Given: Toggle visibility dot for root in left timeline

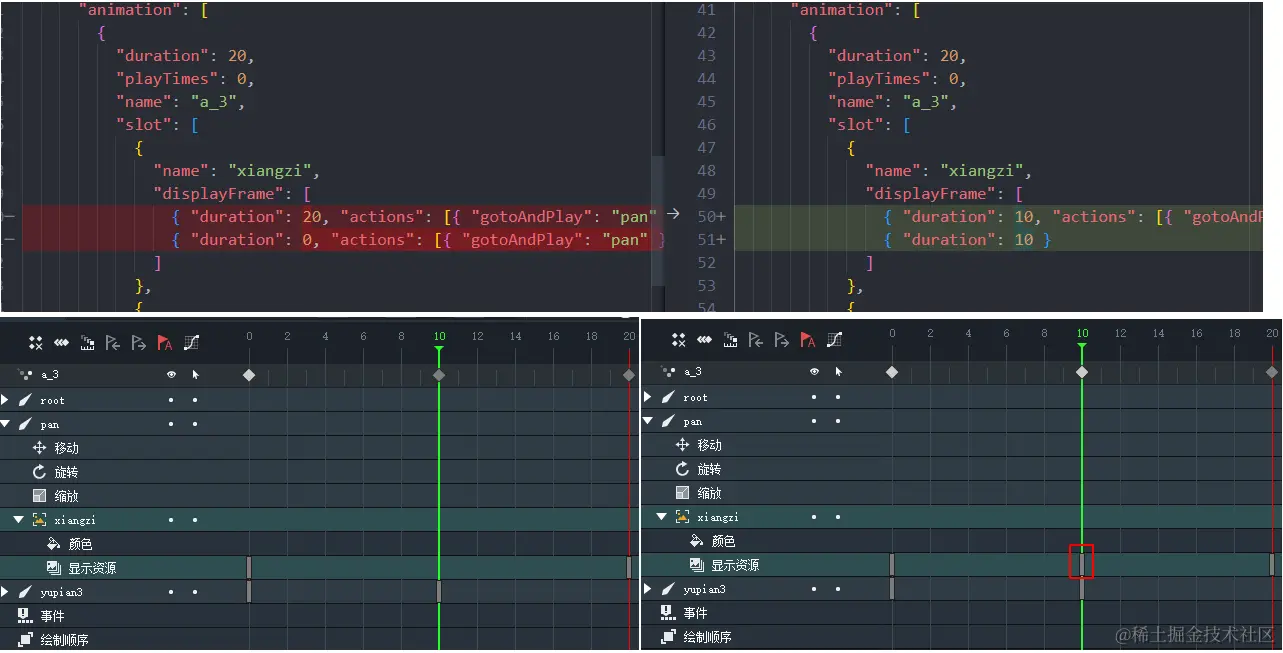Looking at the screenshot, I should point(171,400).
